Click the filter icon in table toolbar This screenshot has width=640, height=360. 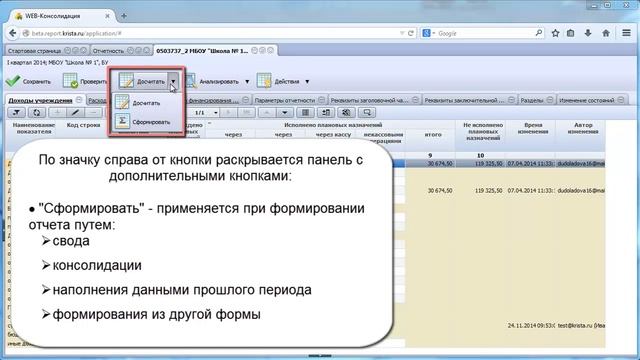click(x=16, y=112)
